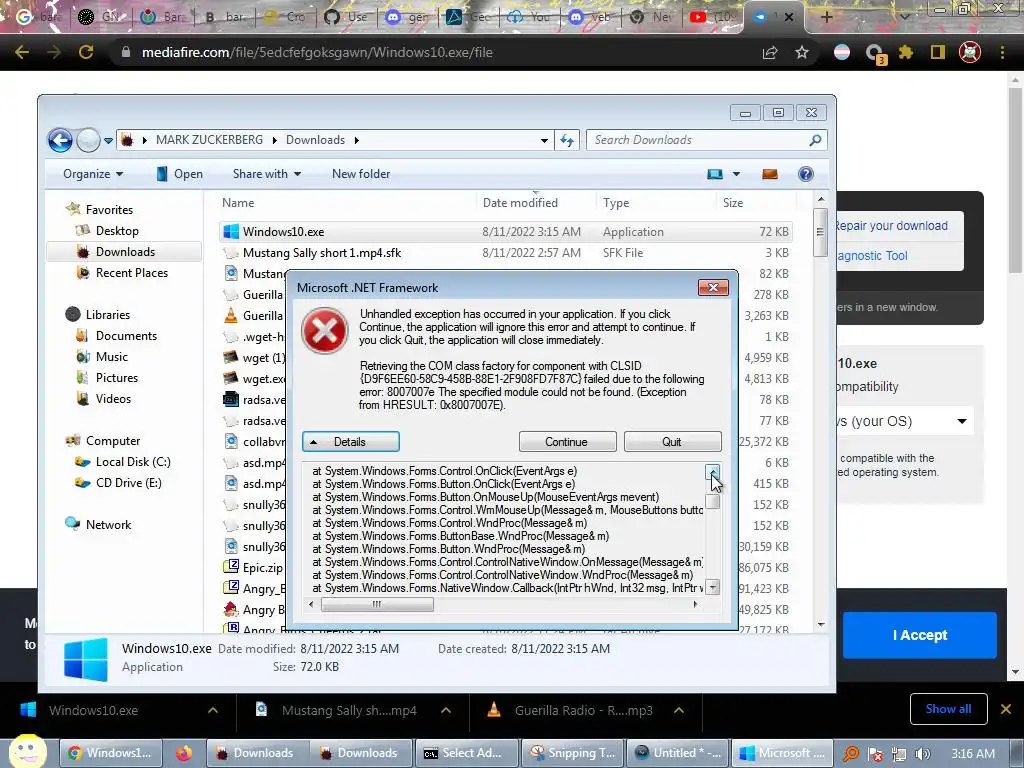Viewport: 1024px width, 768px height.
Task: Click the Epic.zip archive icon
Action: click(231, 567)
